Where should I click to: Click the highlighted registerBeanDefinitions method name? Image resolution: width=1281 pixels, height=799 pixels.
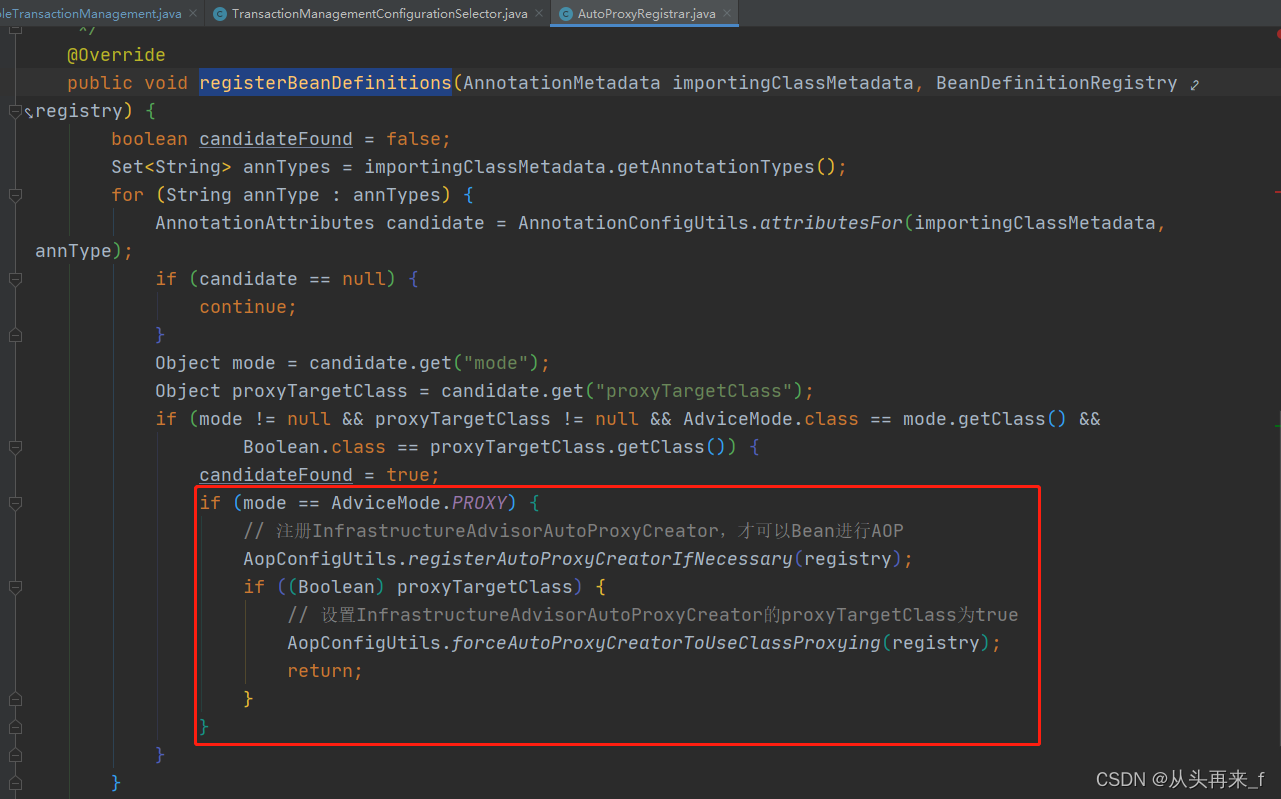click(x=325, y=83)
